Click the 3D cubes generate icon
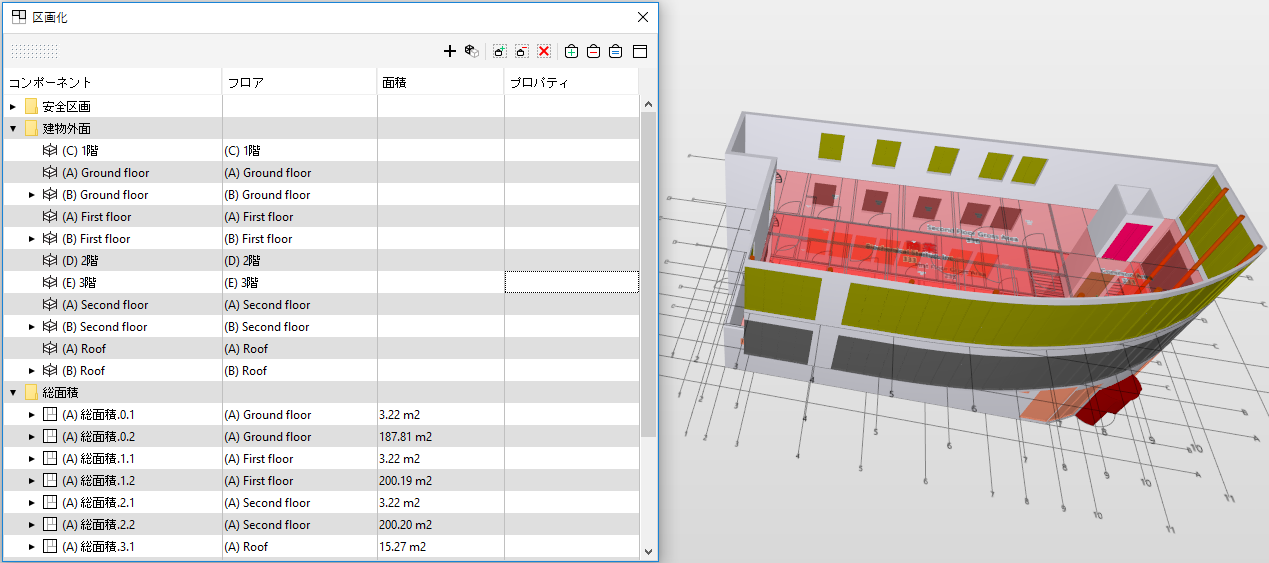The height and width of the screenshot is (563, 1269). coord(472,51)
